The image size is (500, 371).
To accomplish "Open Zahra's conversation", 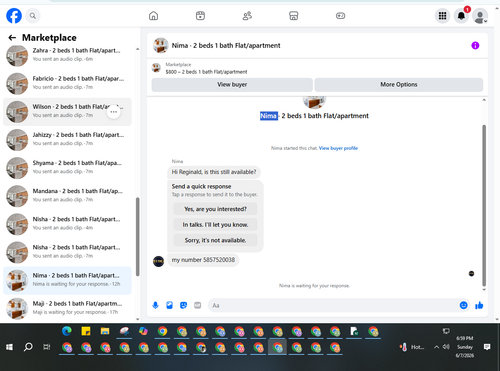I will coord(67,55).
